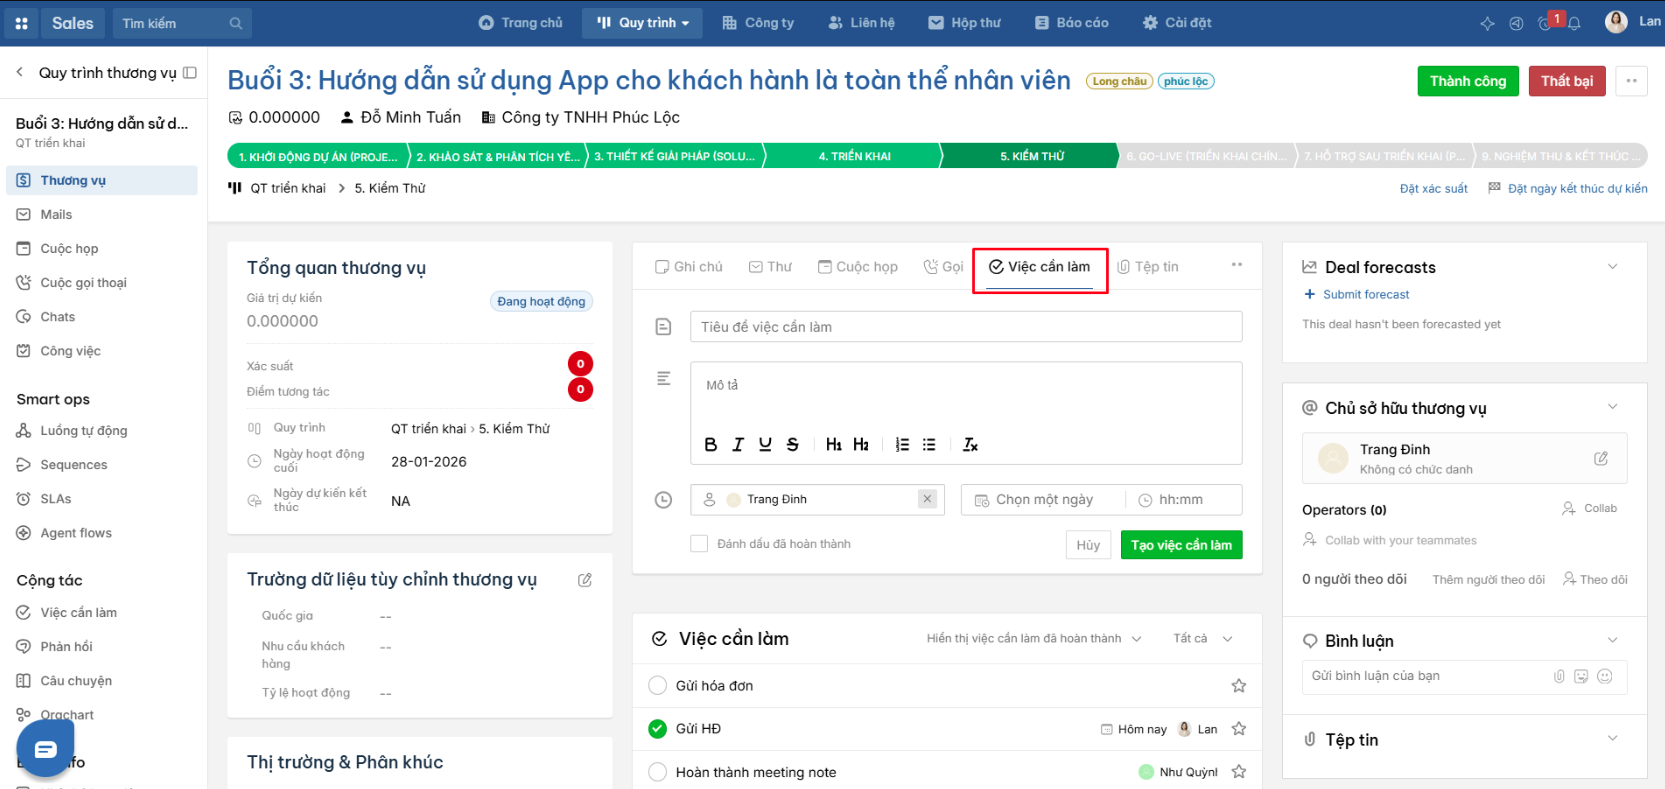Image resolution: width=1665 pixels, height=789 pixels.
Task: Select the 4. Triển khai pipeline stage
Action: point(854,156)
